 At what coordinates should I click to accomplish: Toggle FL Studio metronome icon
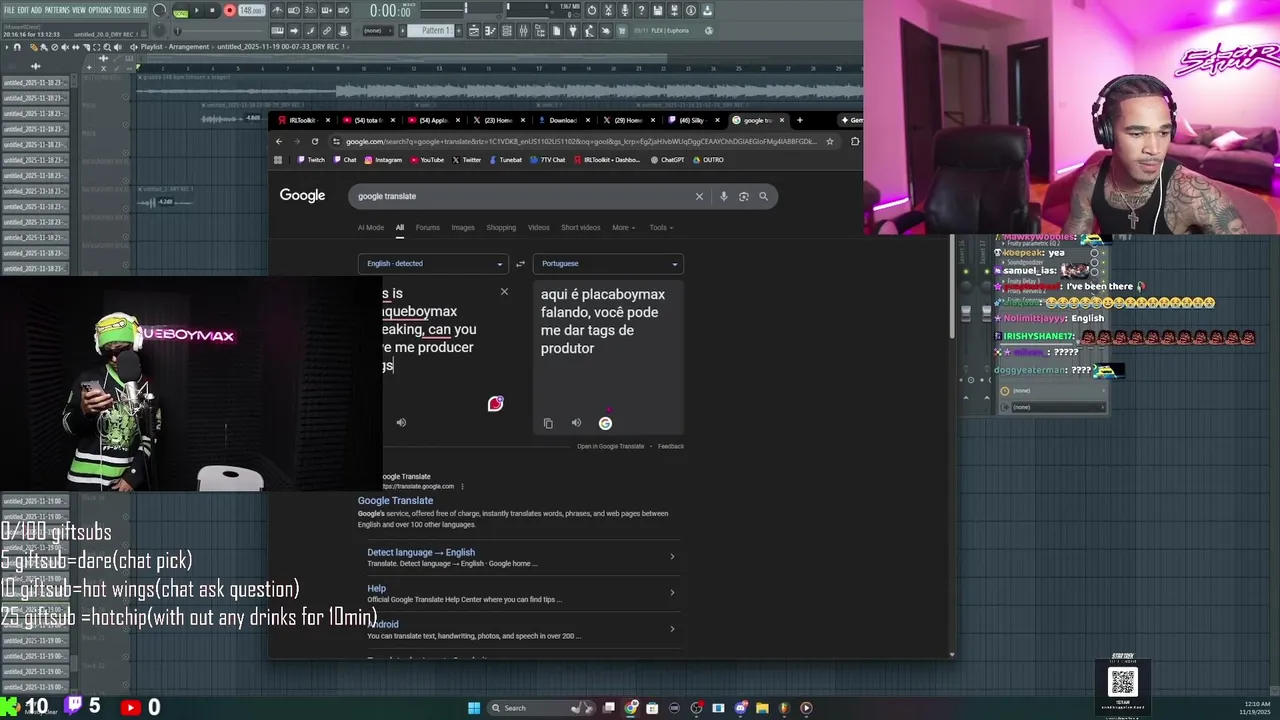tap(277, 10)
